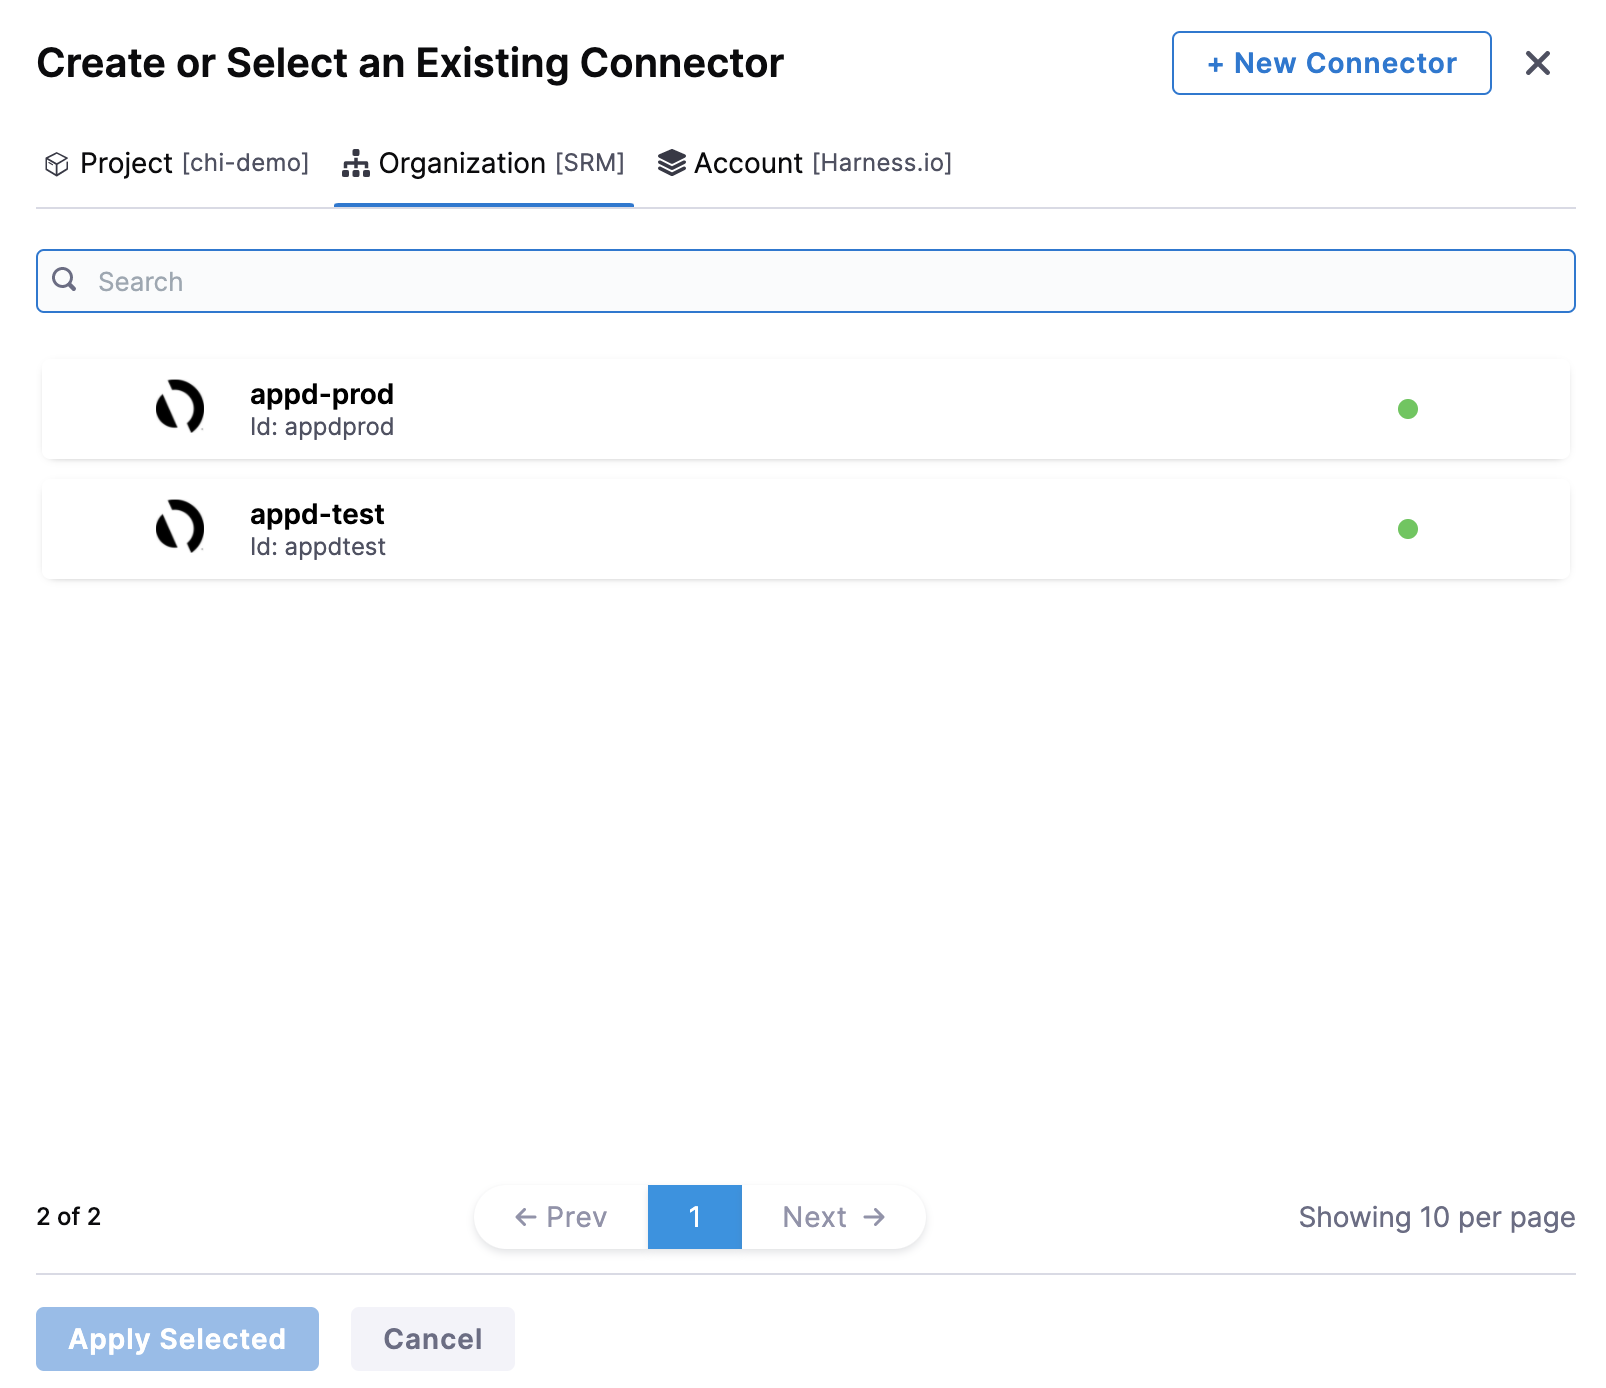Image resolution: width=1606 pixels, height=1388 pixels.
Task: Select the appd-prod connector row
Action: [806, 409]
